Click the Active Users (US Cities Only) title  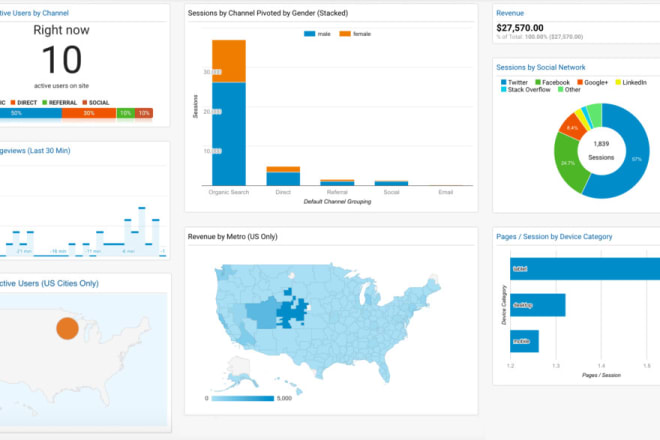(x=49, y=283)
